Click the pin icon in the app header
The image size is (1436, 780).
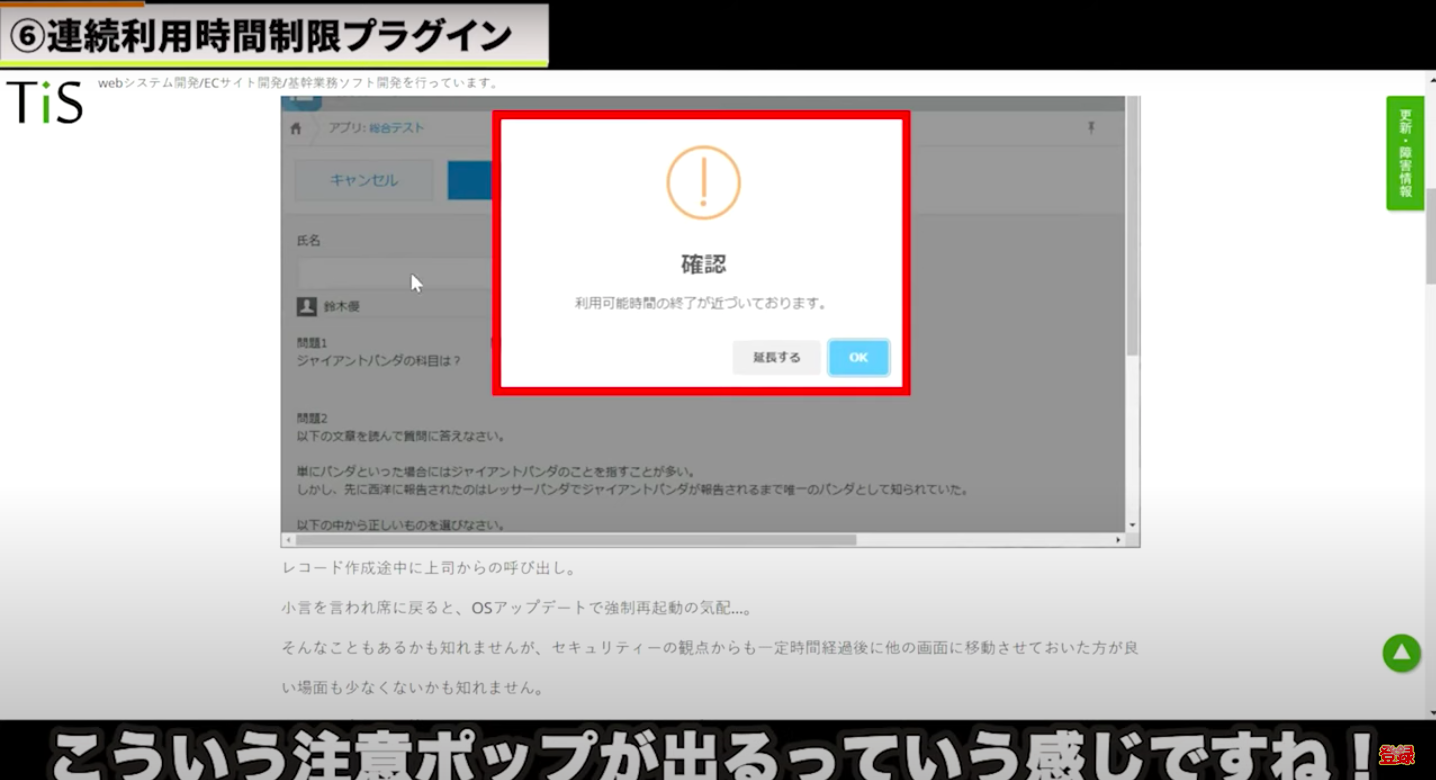(x=1091, y=128)
